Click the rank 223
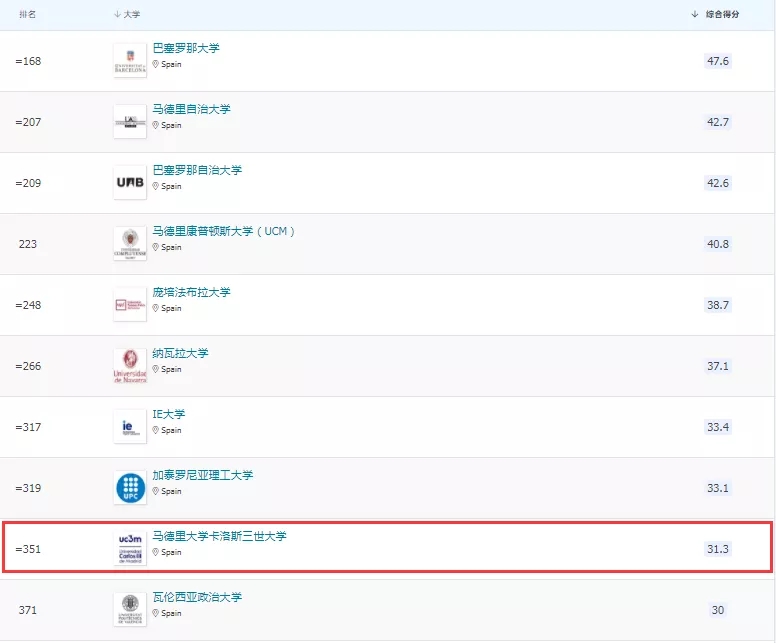This screenshot has width=776, height=643. click(x=28, y=244)
